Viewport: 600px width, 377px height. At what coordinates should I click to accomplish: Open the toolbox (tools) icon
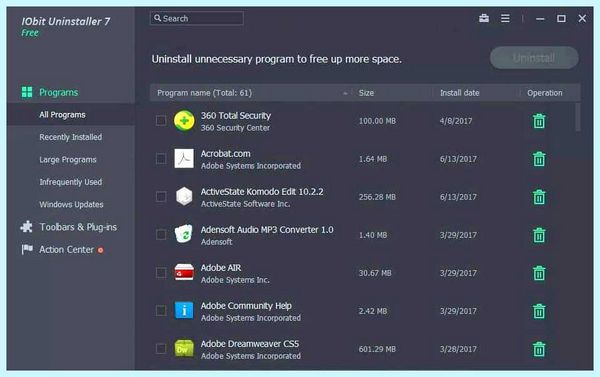484,18
